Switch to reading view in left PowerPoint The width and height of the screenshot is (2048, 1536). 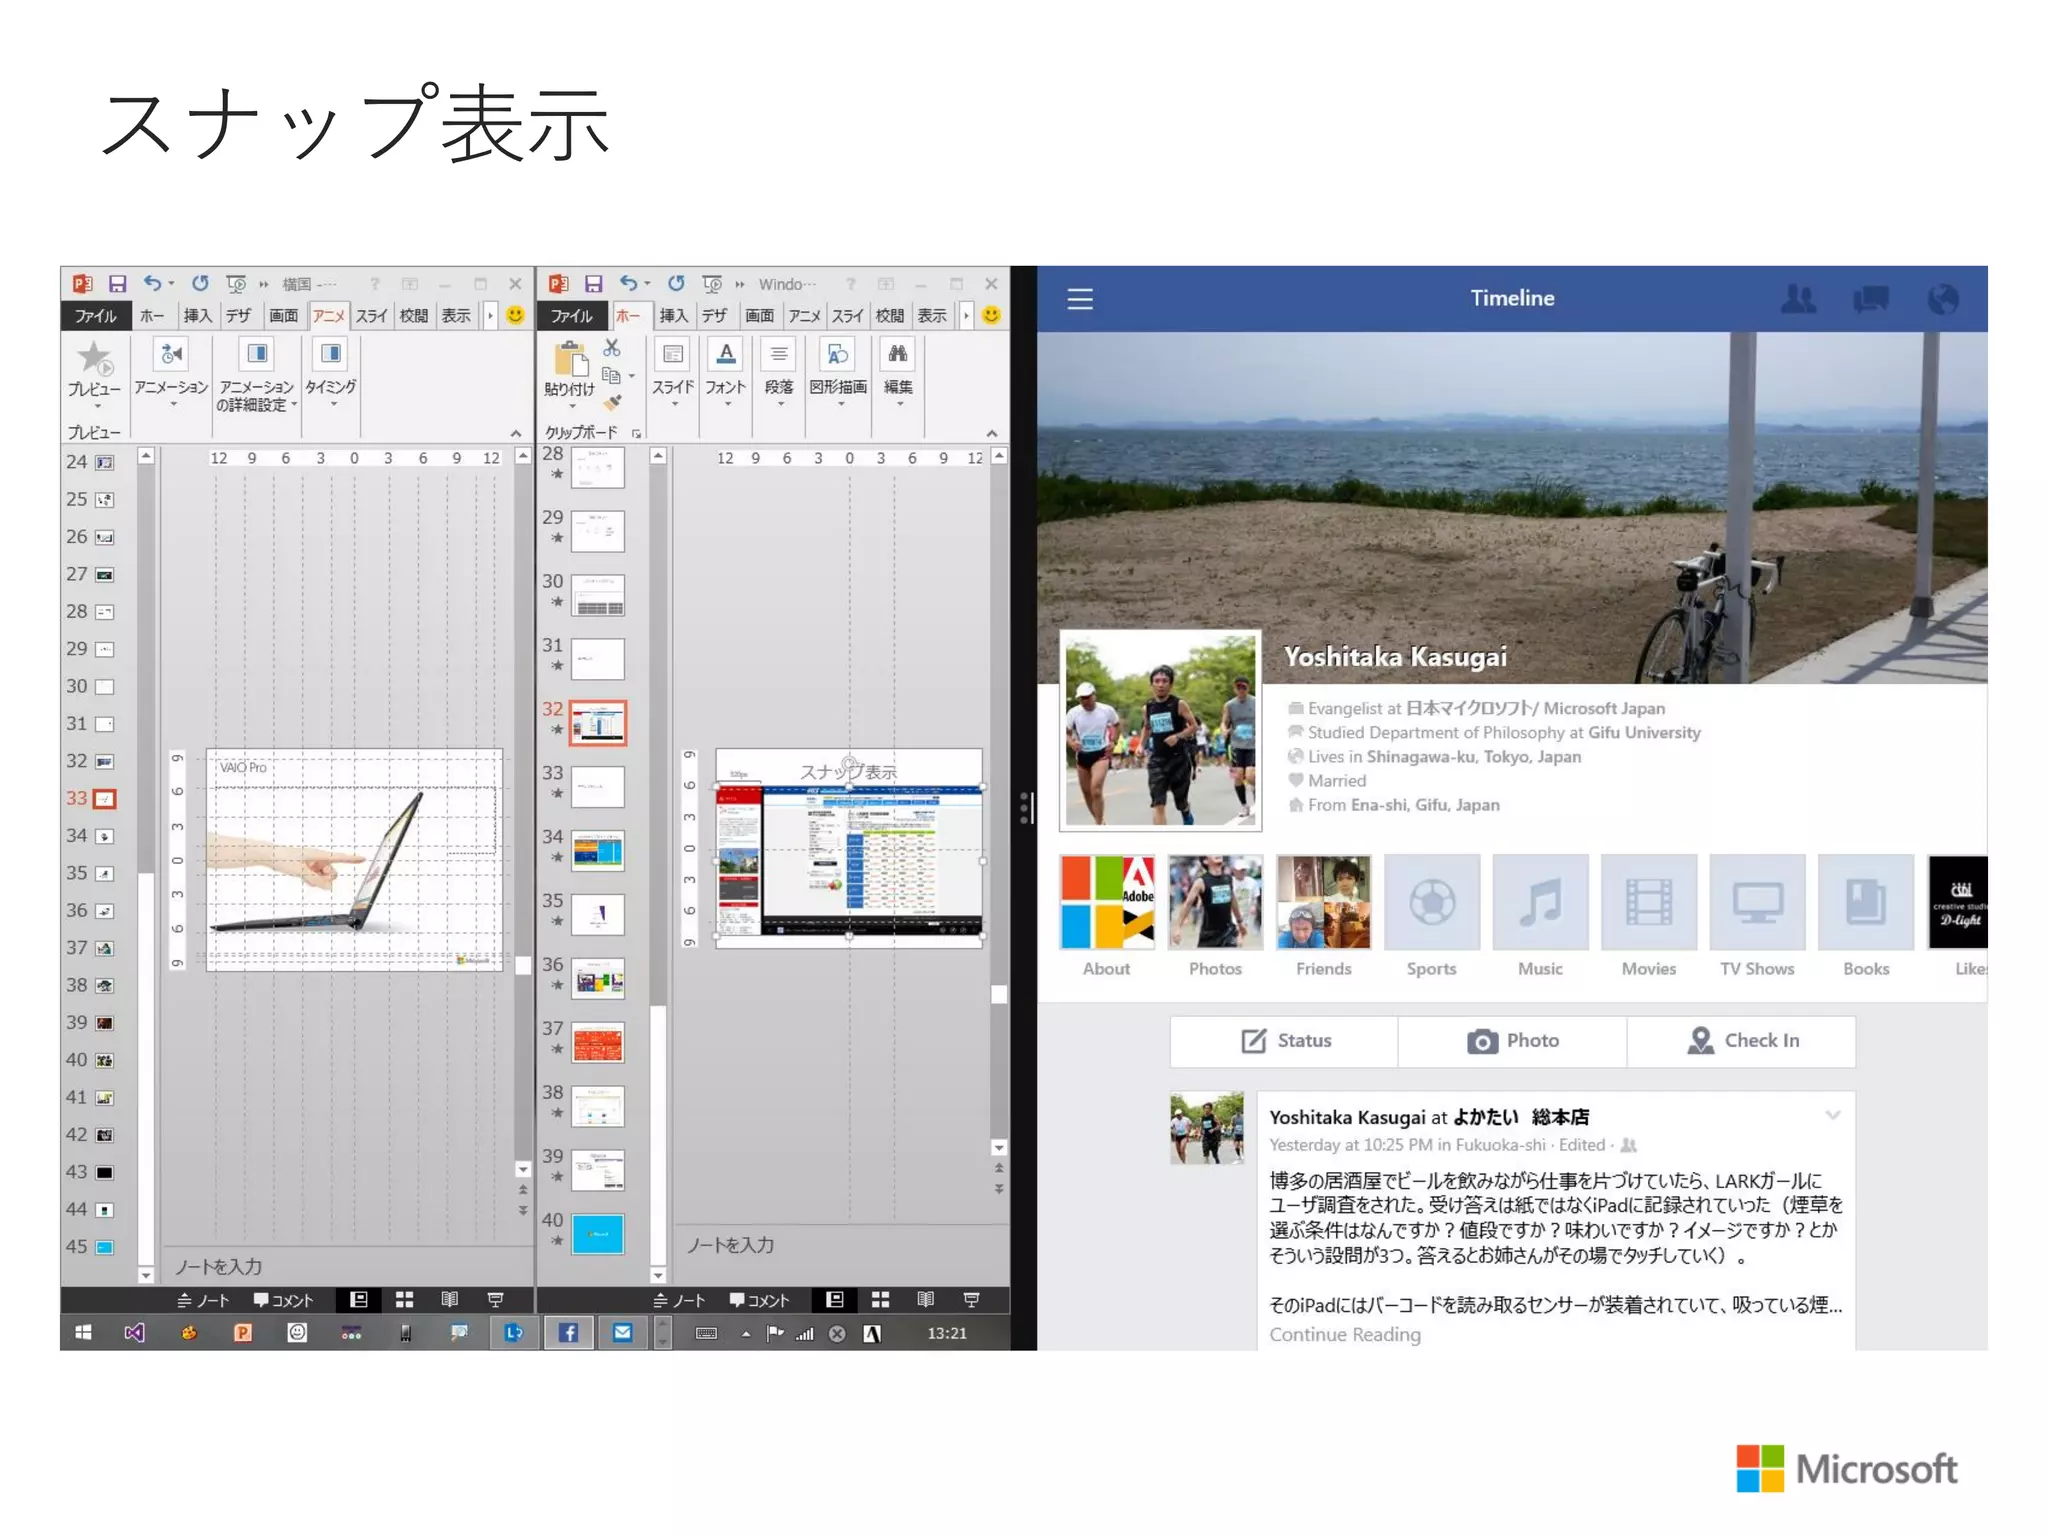point(450,1299)
